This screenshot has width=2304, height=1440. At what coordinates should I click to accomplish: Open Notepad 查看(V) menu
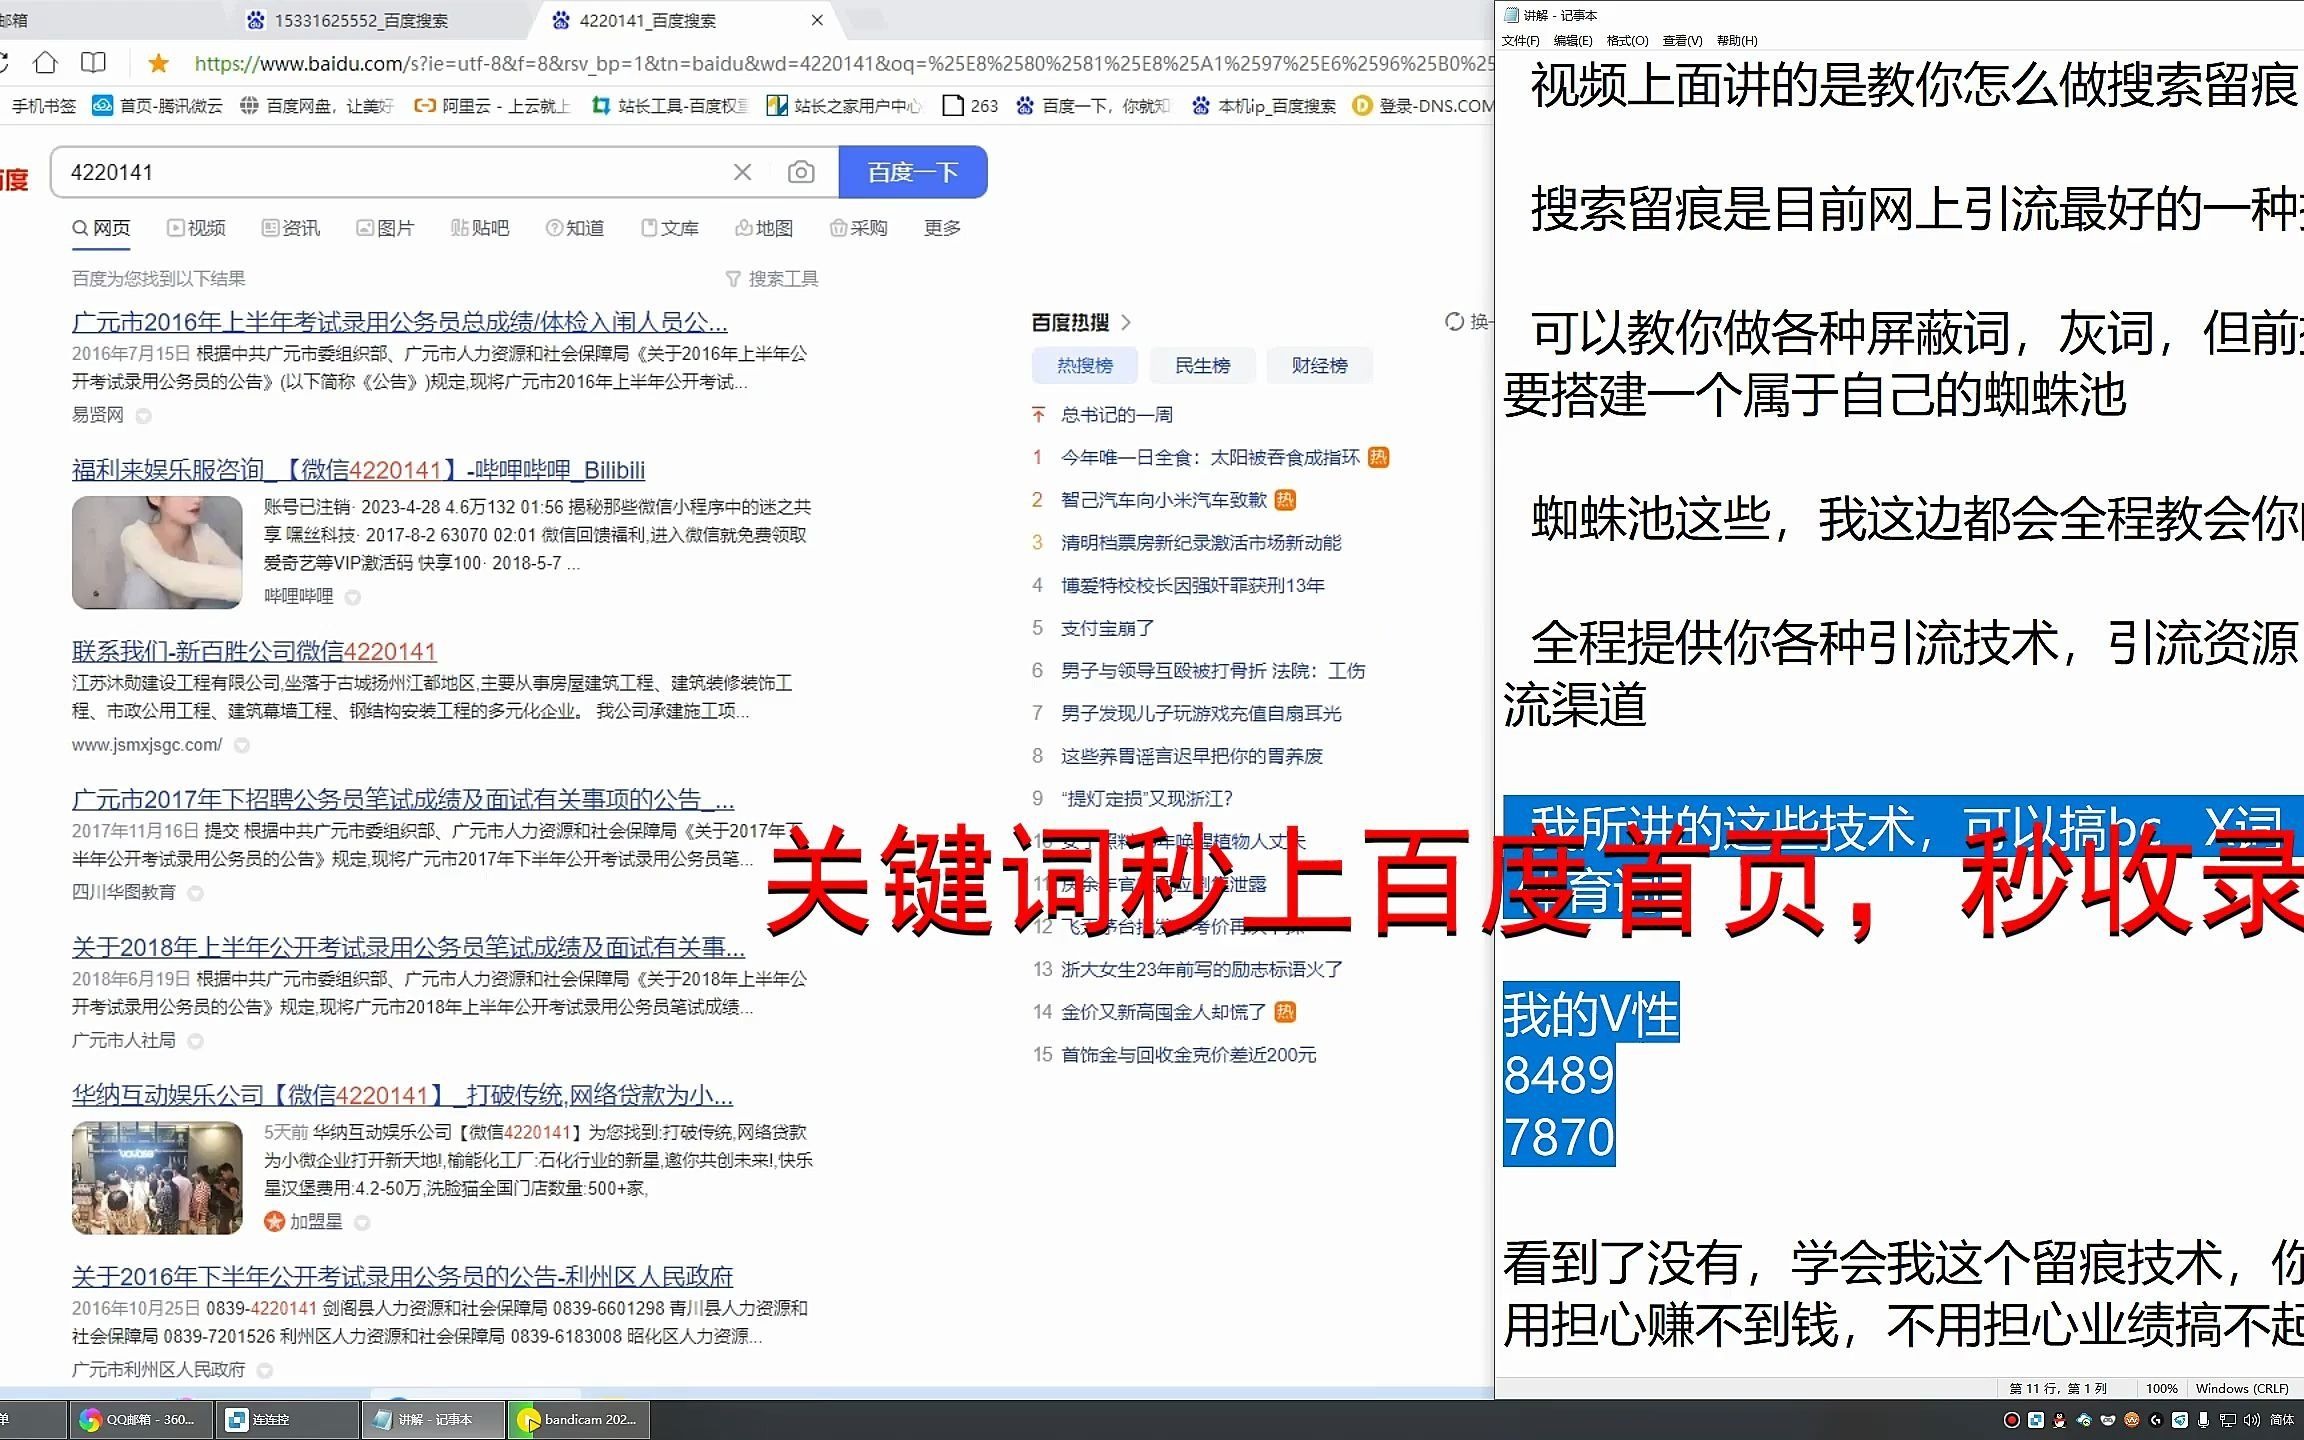1682,41
